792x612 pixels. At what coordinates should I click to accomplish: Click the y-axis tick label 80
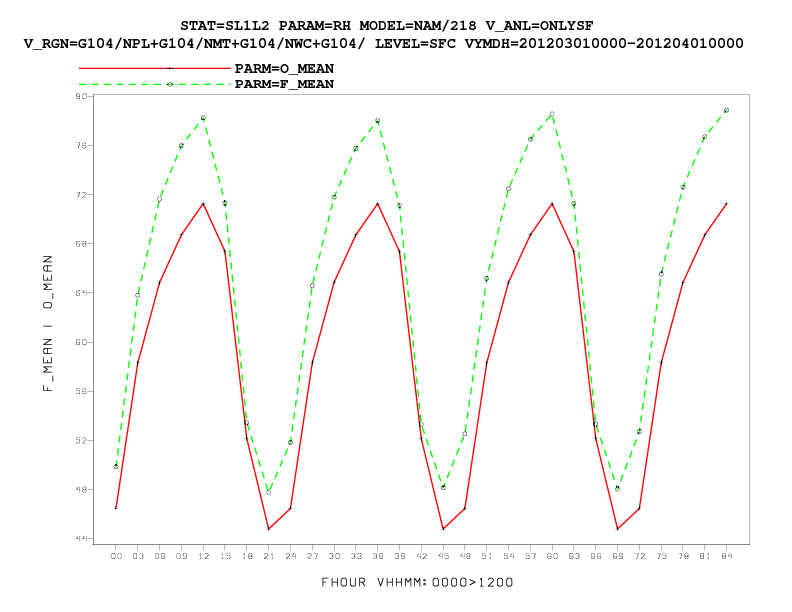(x=81, y=96)
